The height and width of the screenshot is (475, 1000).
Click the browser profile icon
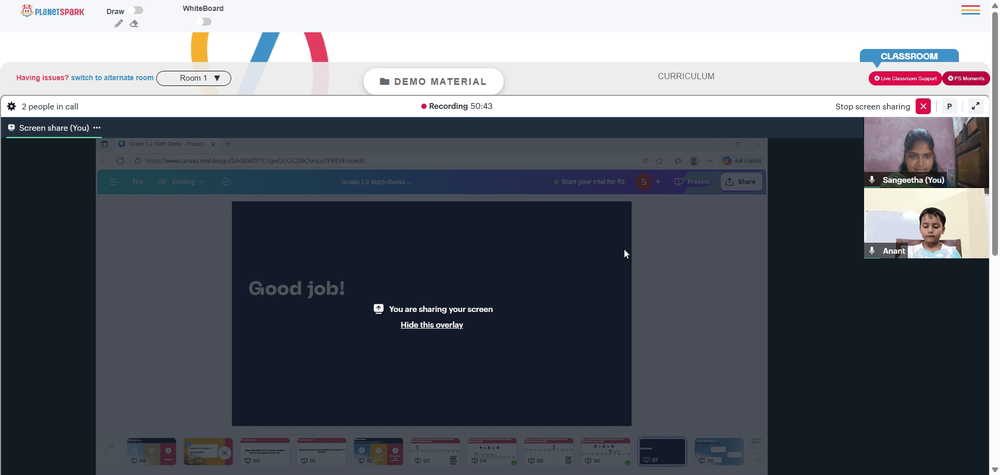click(694, 161)
